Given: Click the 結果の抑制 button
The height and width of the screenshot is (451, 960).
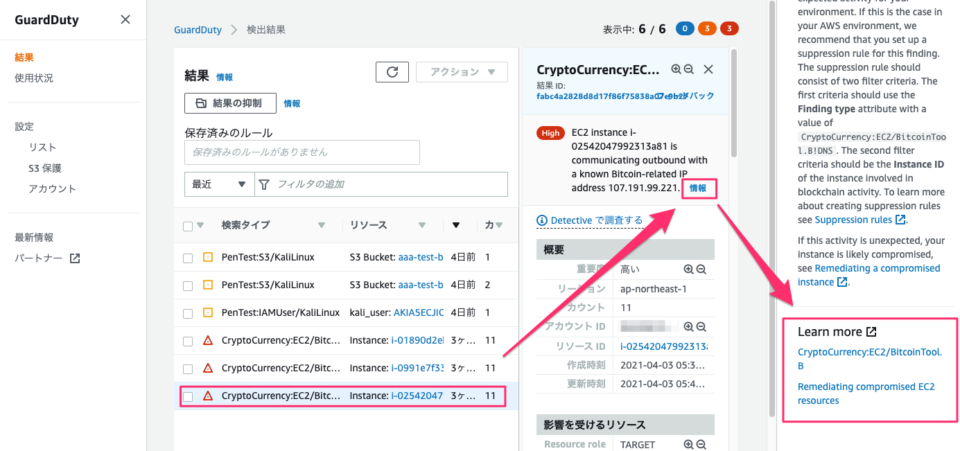Looking at the screenshot, I should 230,103.
